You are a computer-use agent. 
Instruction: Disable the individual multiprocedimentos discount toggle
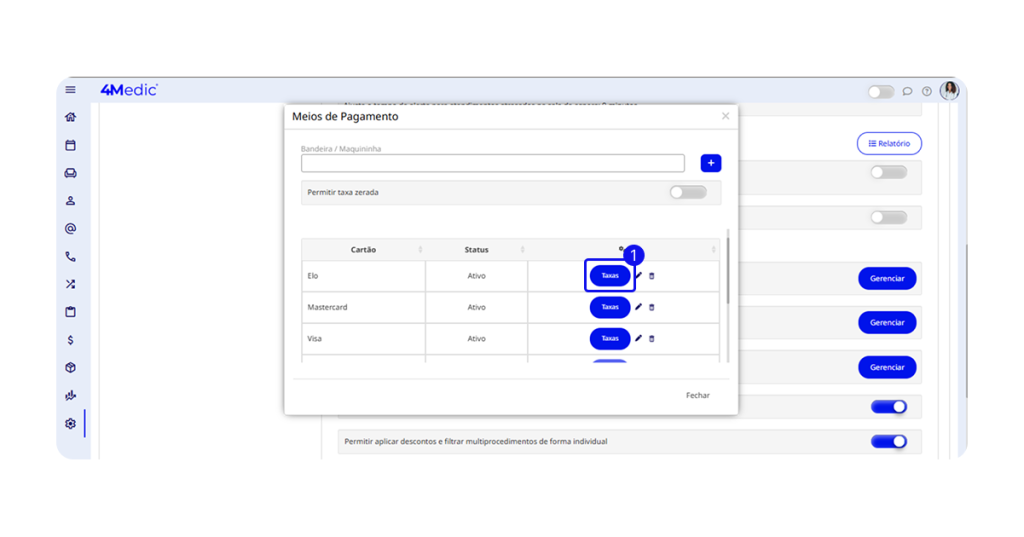pyautogui.click(x=888, y=441)
